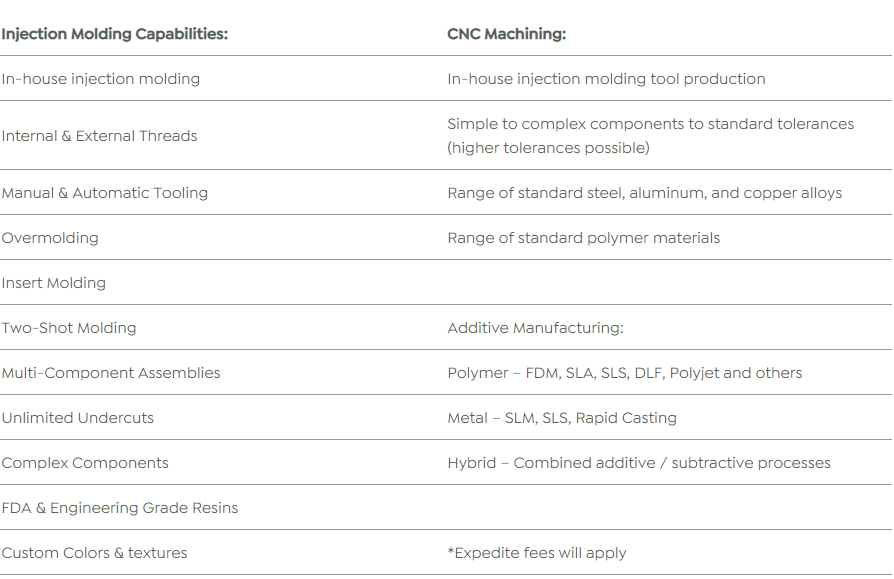Click the Additive Manufacturing subheading

(x=535, y=328)
